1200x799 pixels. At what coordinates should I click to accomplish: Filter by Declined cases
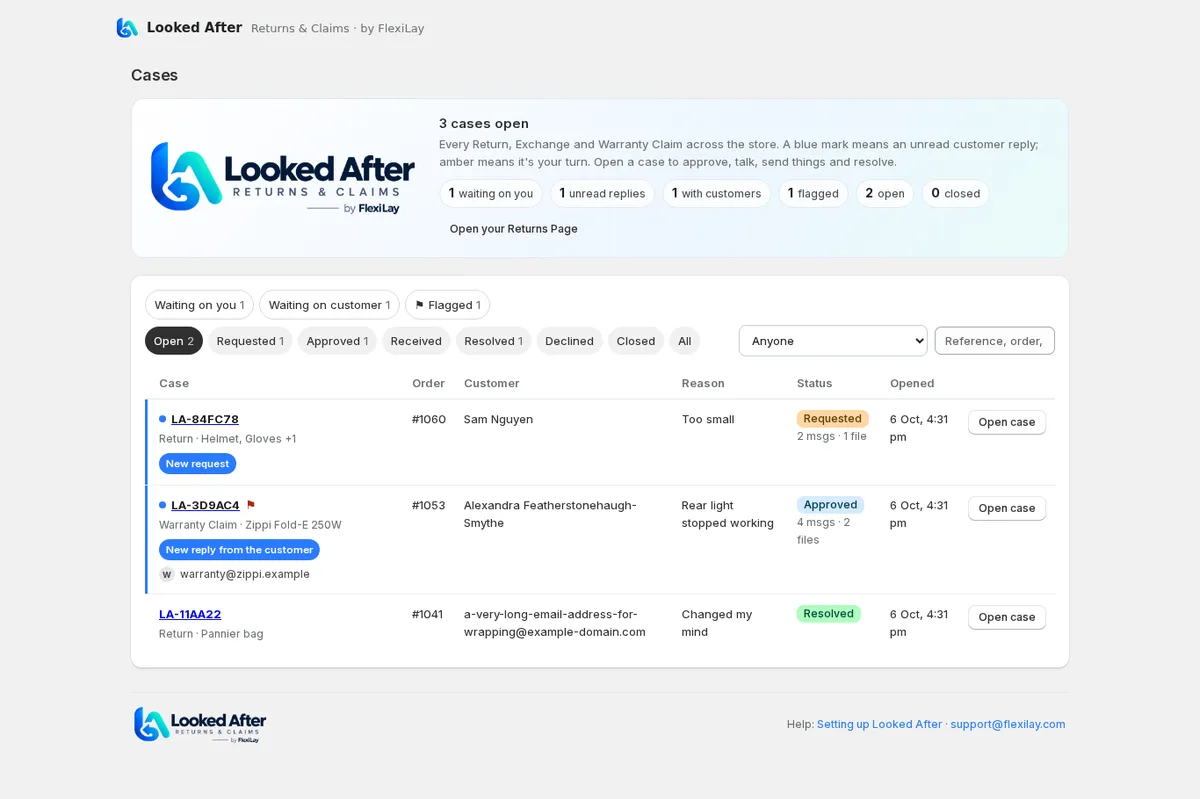click(x=570, y=341)
